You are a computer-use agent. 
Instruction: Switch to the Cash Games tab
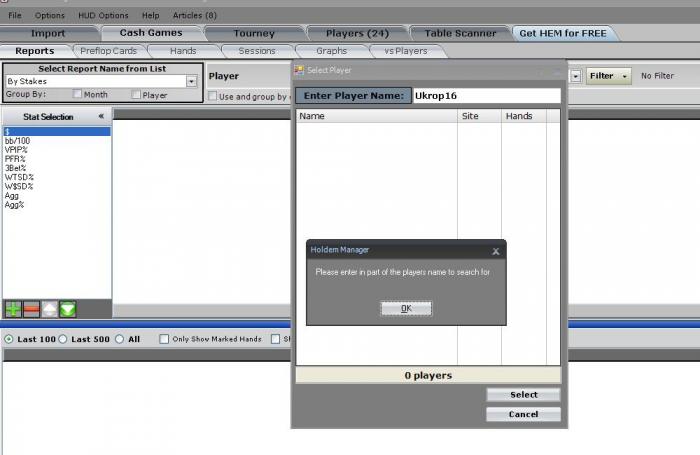click(x=151, y=33)
